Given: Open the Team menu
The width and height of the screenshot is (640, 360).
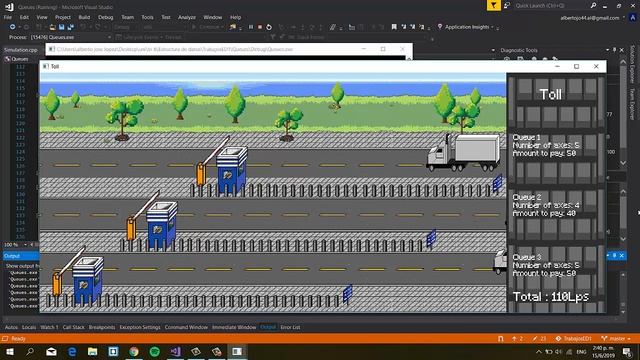Looking at the screenshot, I should coord(127,18).
